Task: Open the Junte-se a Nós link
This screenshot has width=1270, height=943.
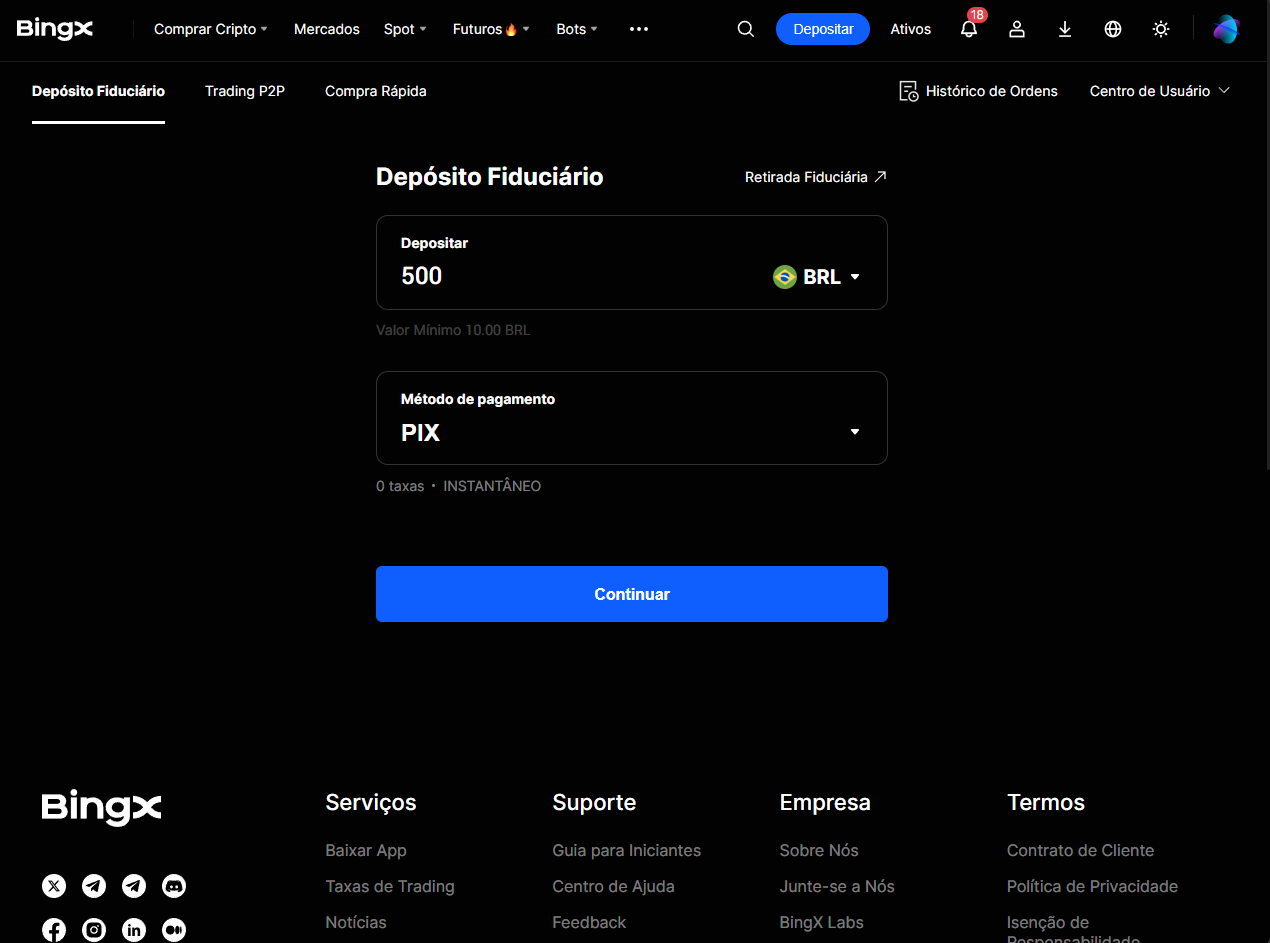Action: click(837, 886)
